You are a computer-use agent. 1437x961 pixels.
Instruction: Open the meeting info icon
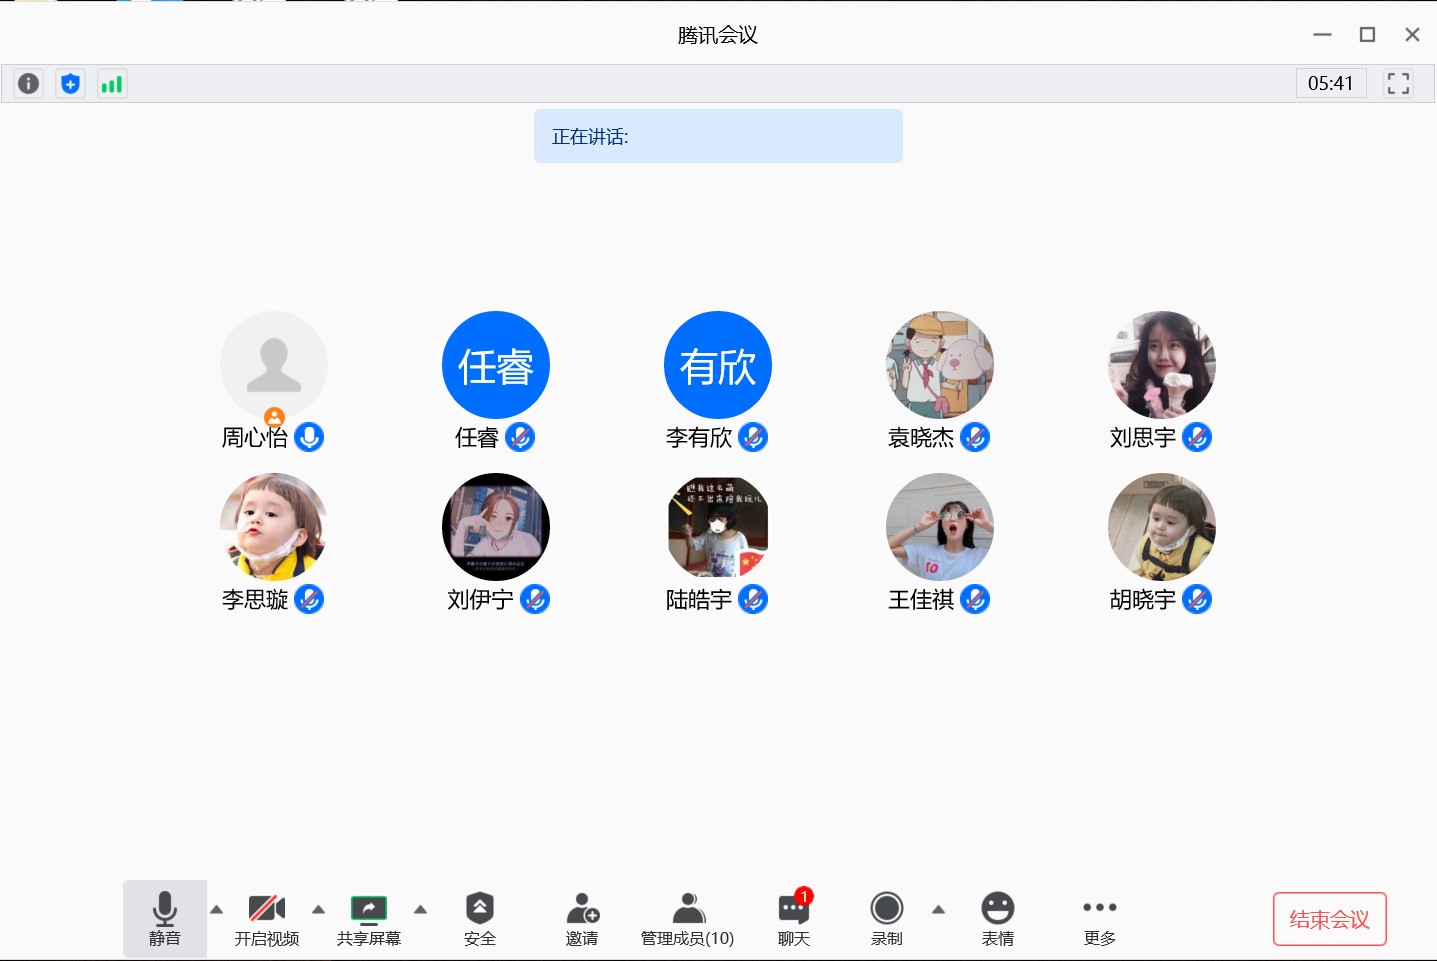click(29, 84)
